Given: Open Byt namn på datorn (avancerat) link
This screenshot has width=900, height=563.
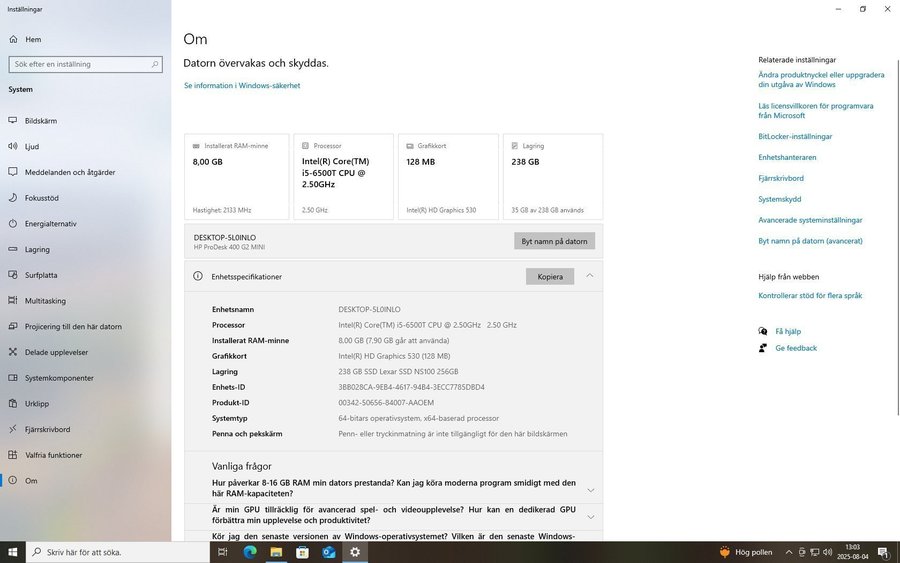Looking at the screenshot, I should (810, 241).
